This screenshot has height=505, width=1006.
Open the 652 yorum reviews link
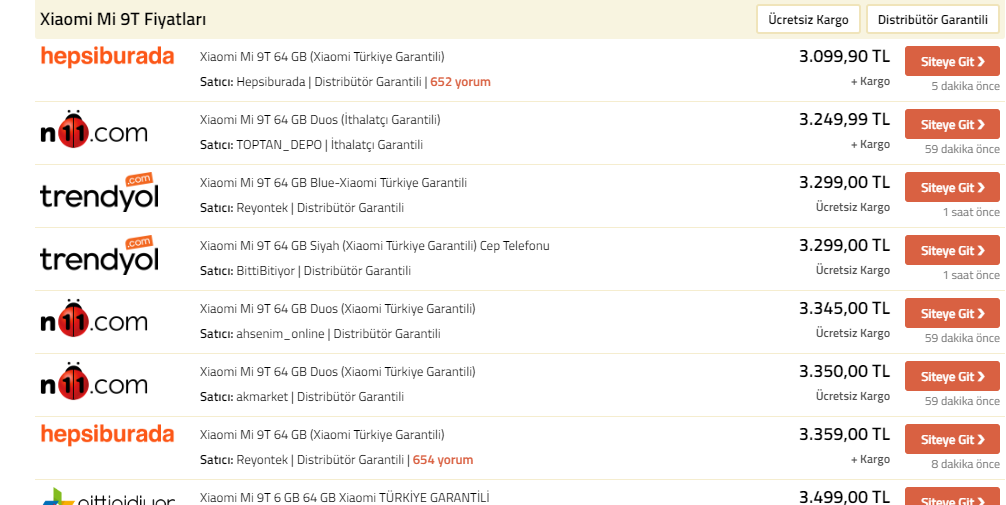point(460,81)
